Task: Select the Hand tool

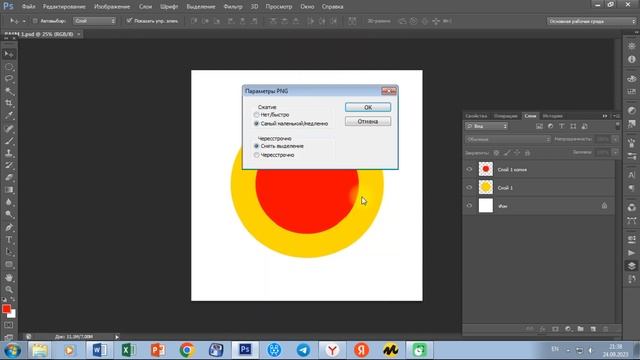Action: pyautogui.click(x=9, y=278)
